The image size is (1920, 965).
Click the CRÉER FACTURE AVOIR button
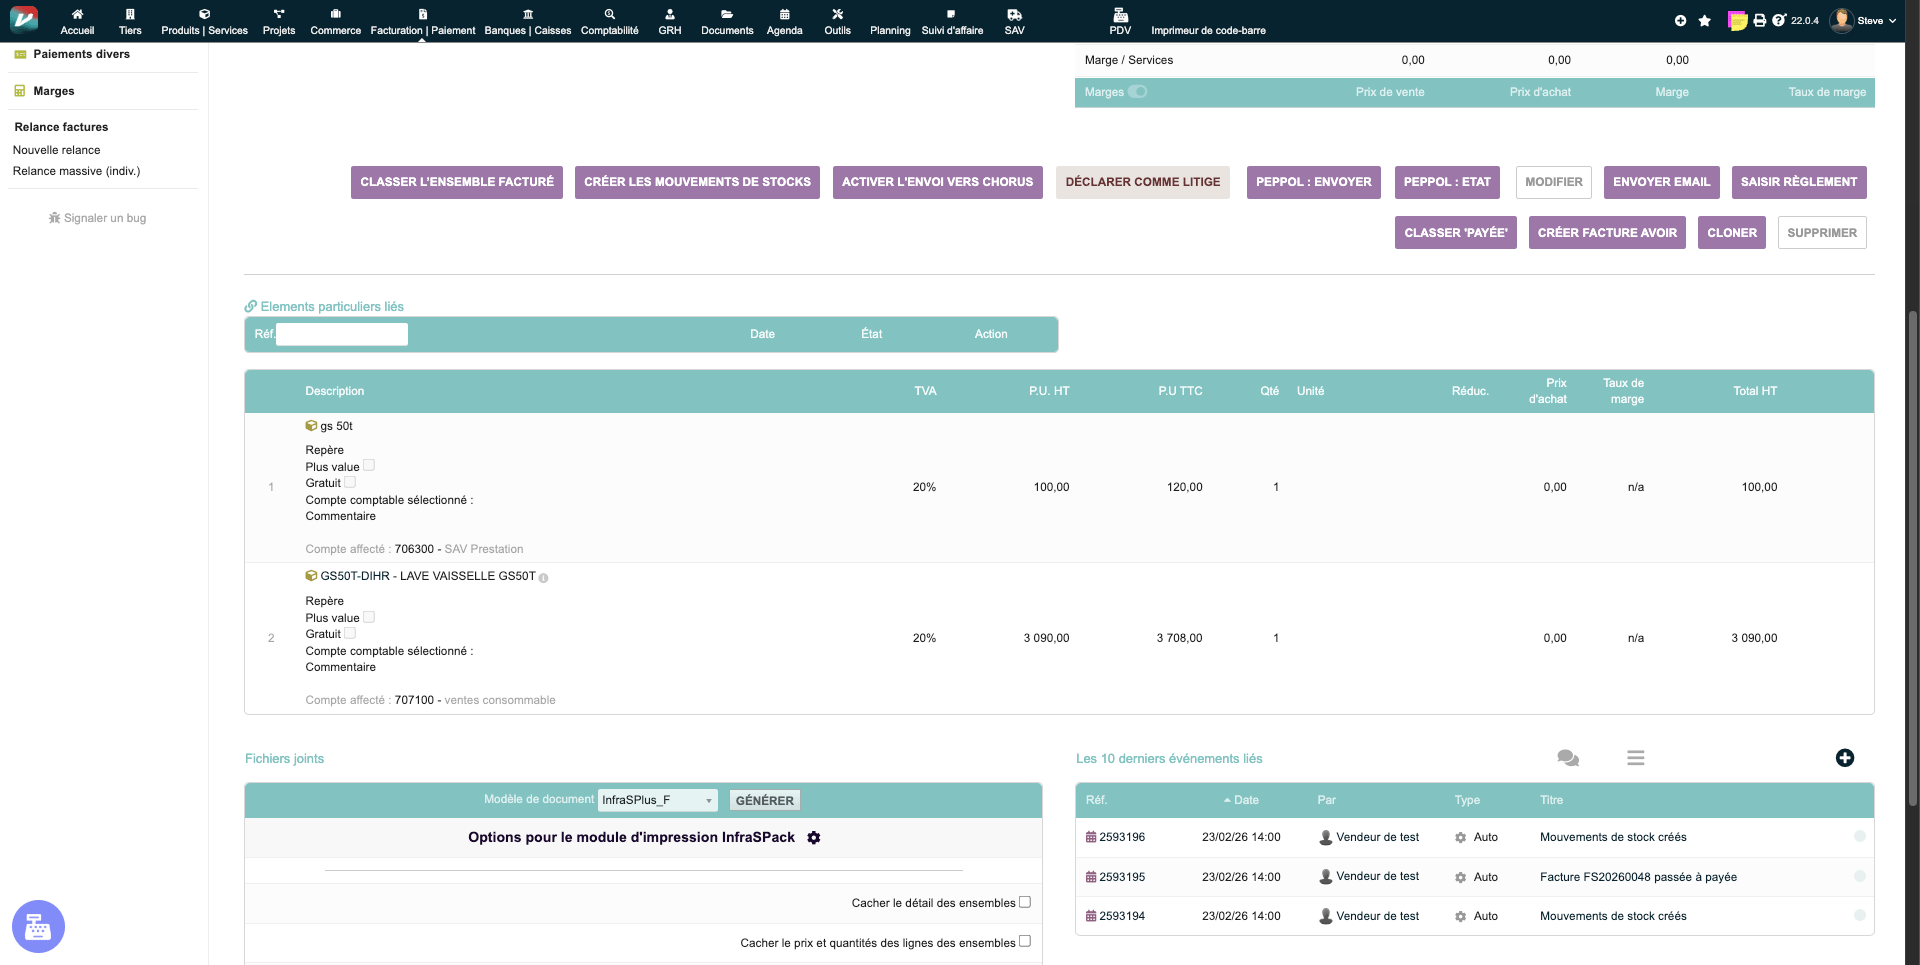click(1606, 233)
